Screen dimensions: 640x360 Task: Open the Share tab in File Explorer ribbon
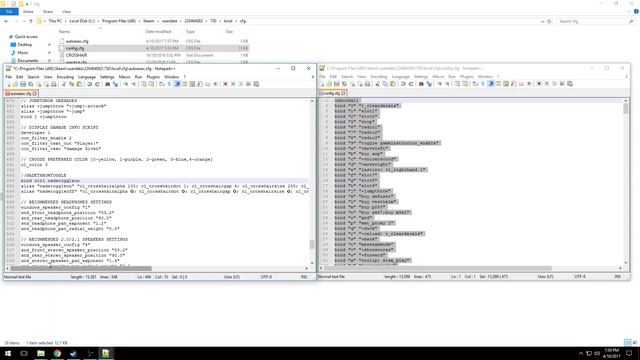tap(48, 11)
